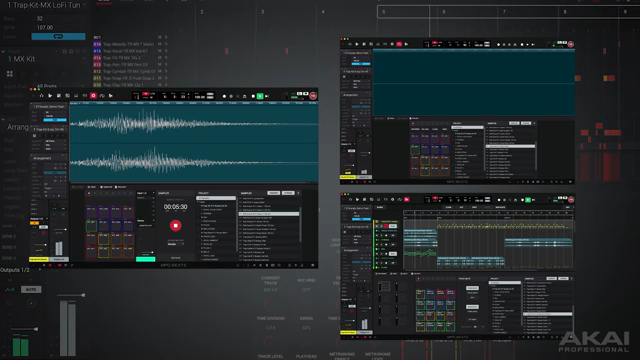
Task: Click the 00:05:30 sampler timer
Action: [x=176, y=207]
